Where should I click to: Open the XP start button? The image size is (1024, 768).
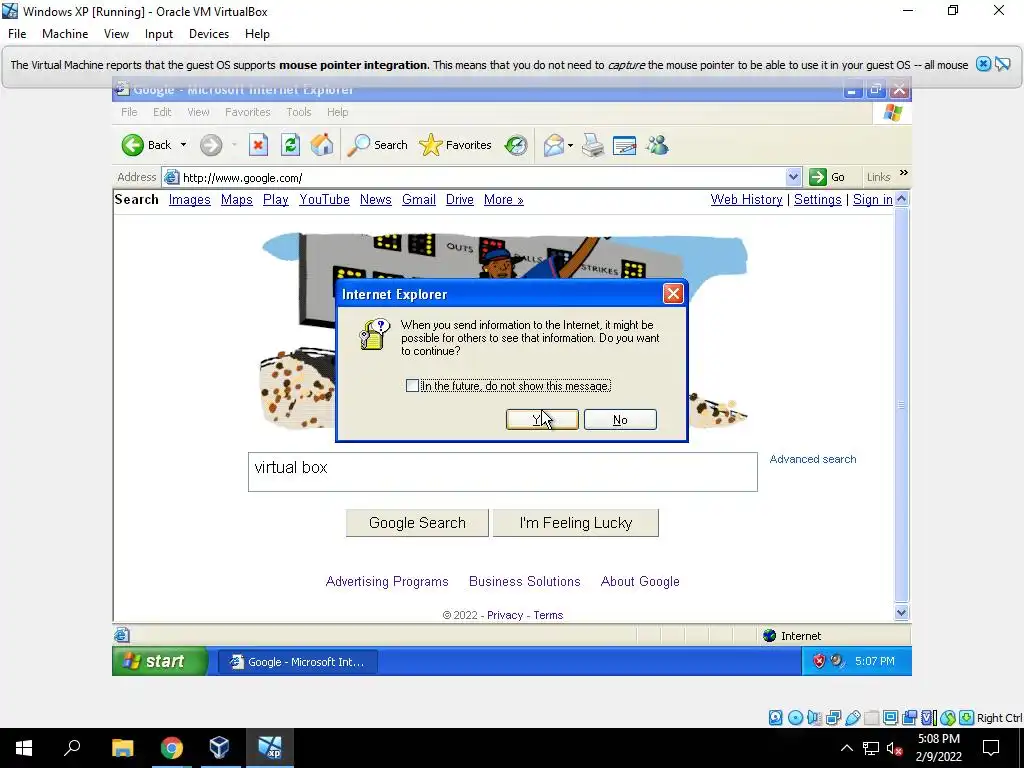(160, 662)
